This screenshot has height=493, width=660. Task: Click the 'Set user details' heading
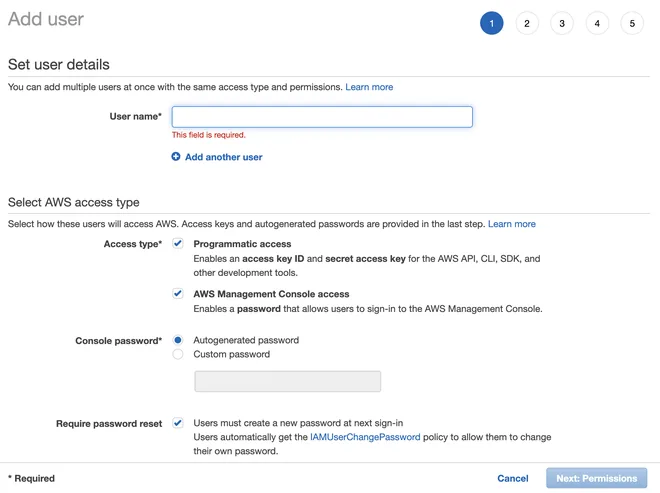pyautogui.click(x=59, y=64)
